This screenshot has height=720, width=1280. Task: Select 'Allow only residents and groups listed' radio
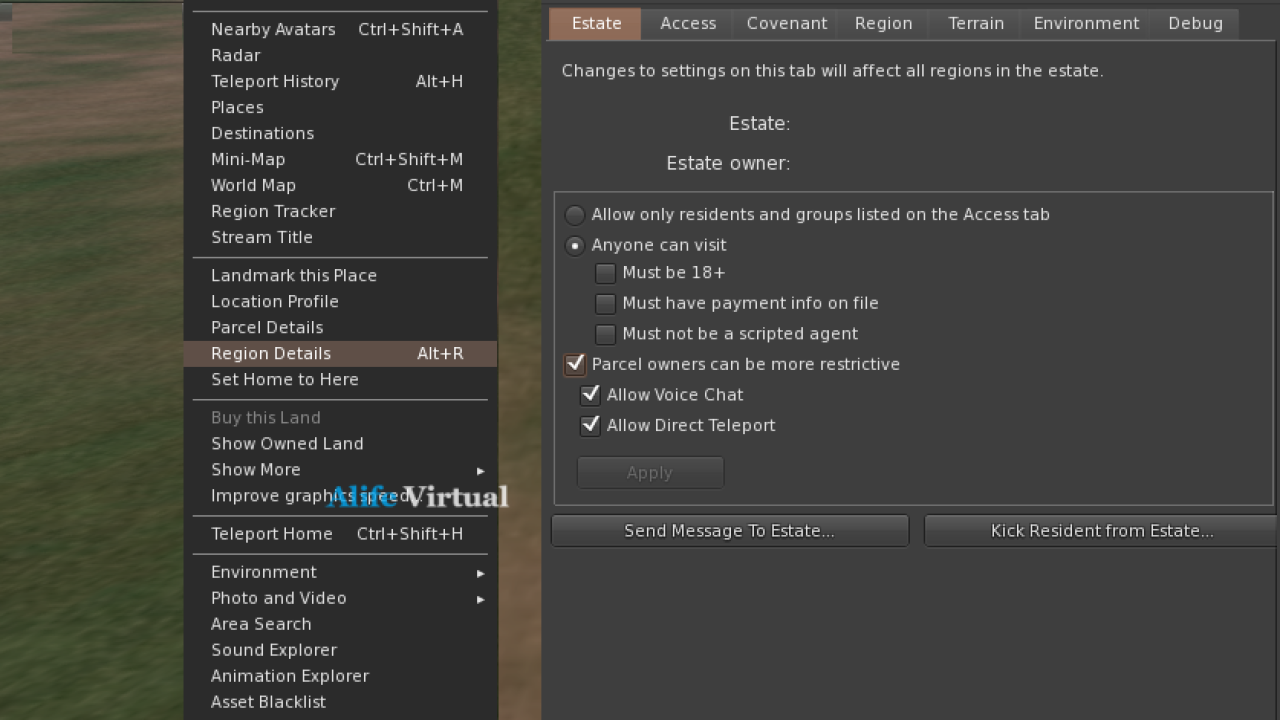pyautogui.click(x=575, y=215)
